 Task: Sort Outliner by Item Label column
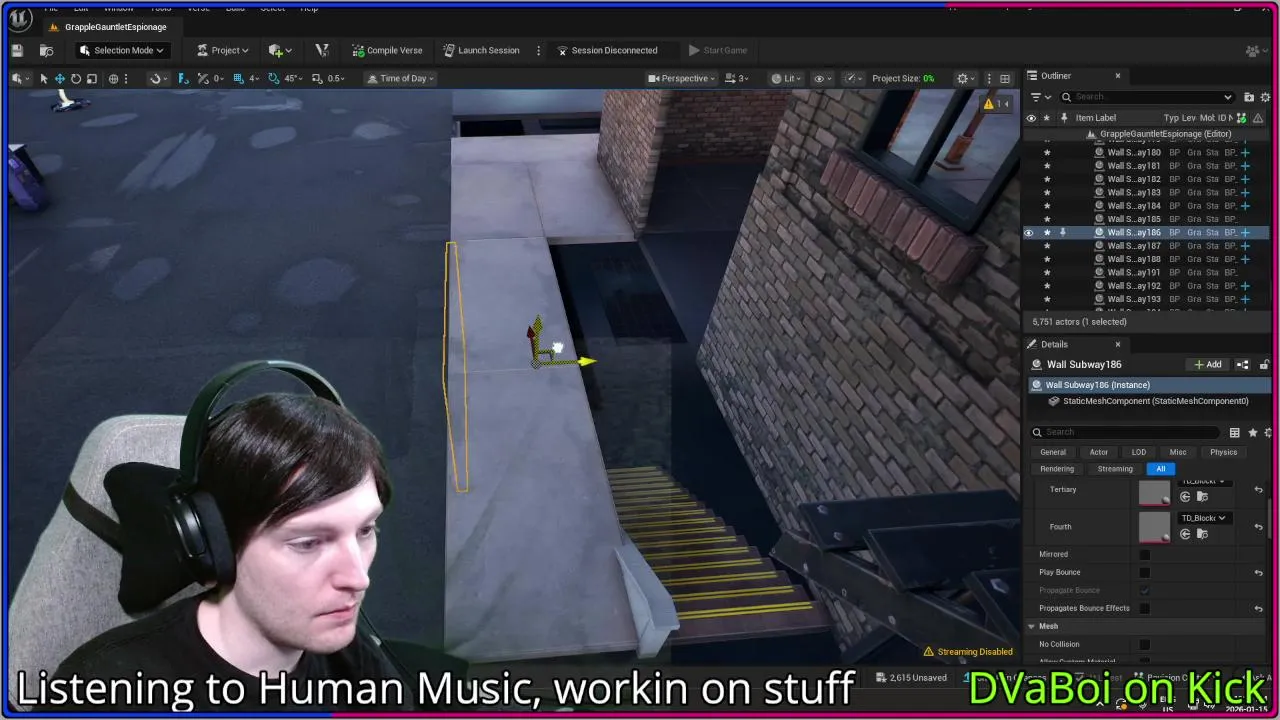tap(1096, 118)
